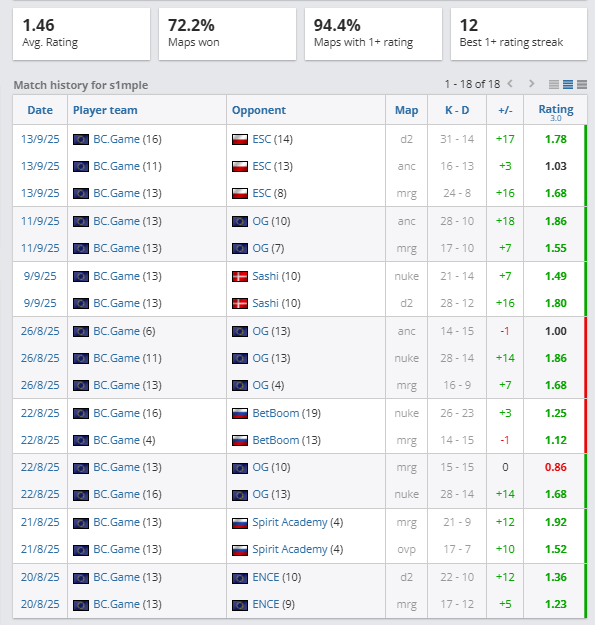The height and width of the screenshot is (625, 595).
Task: Click Russia flag on Spirit Academy ovp row
Action: click(240, 550)
